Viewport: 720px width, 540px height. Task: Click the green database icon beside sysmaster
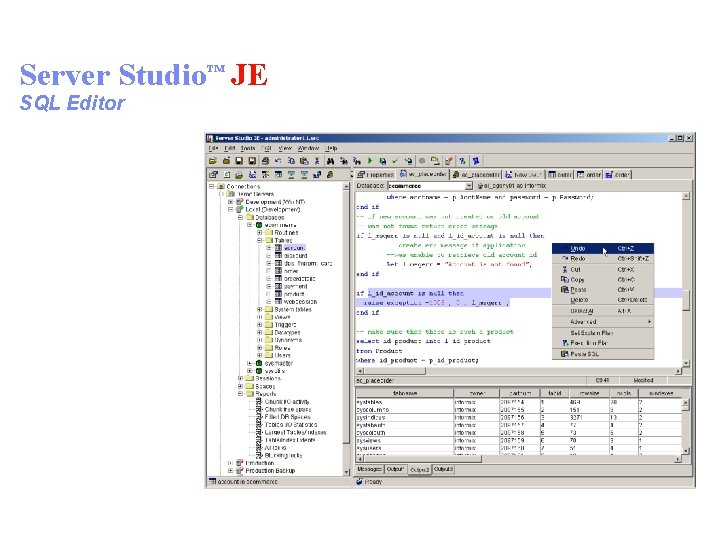coord(259,363)
